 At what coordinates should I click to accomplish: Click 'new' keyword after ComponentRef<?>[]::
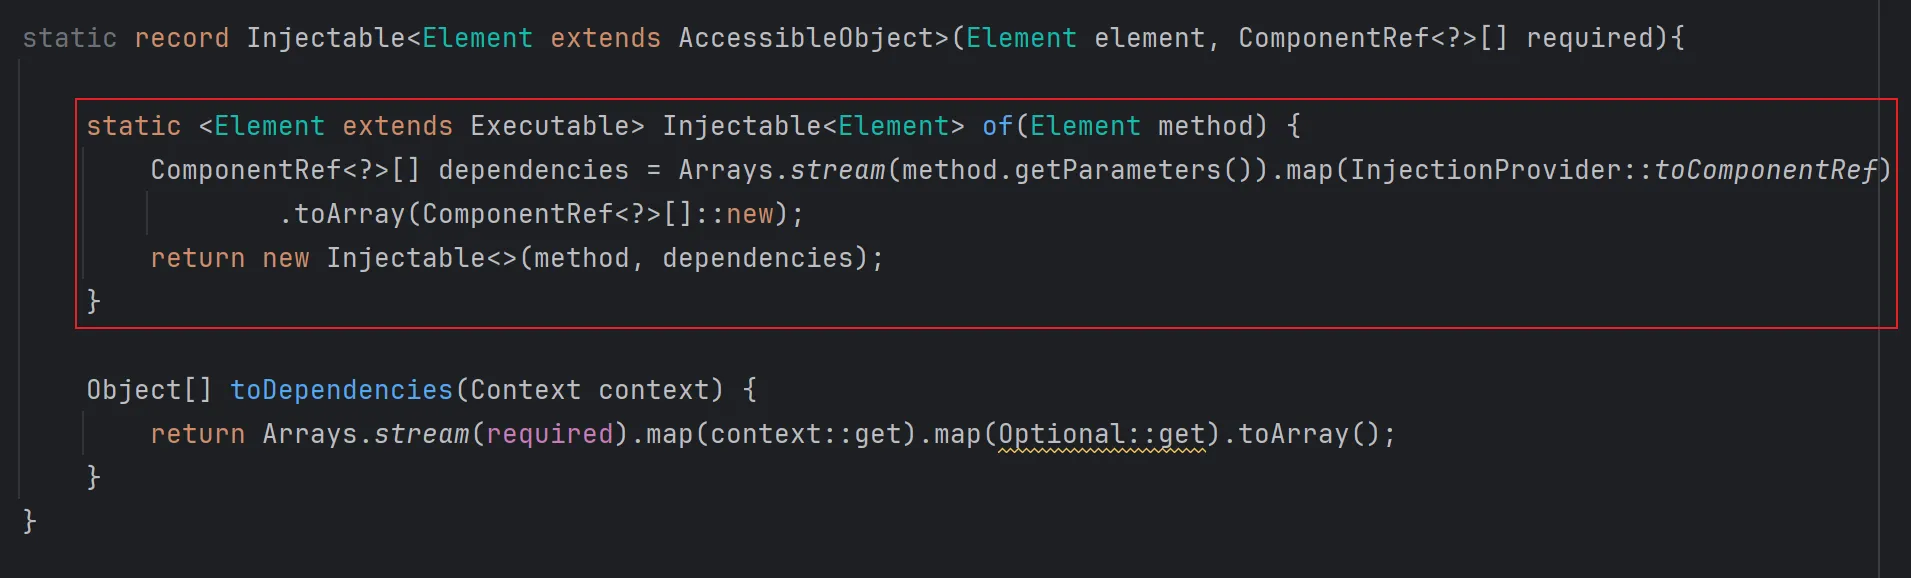click(x=750, y=214)
